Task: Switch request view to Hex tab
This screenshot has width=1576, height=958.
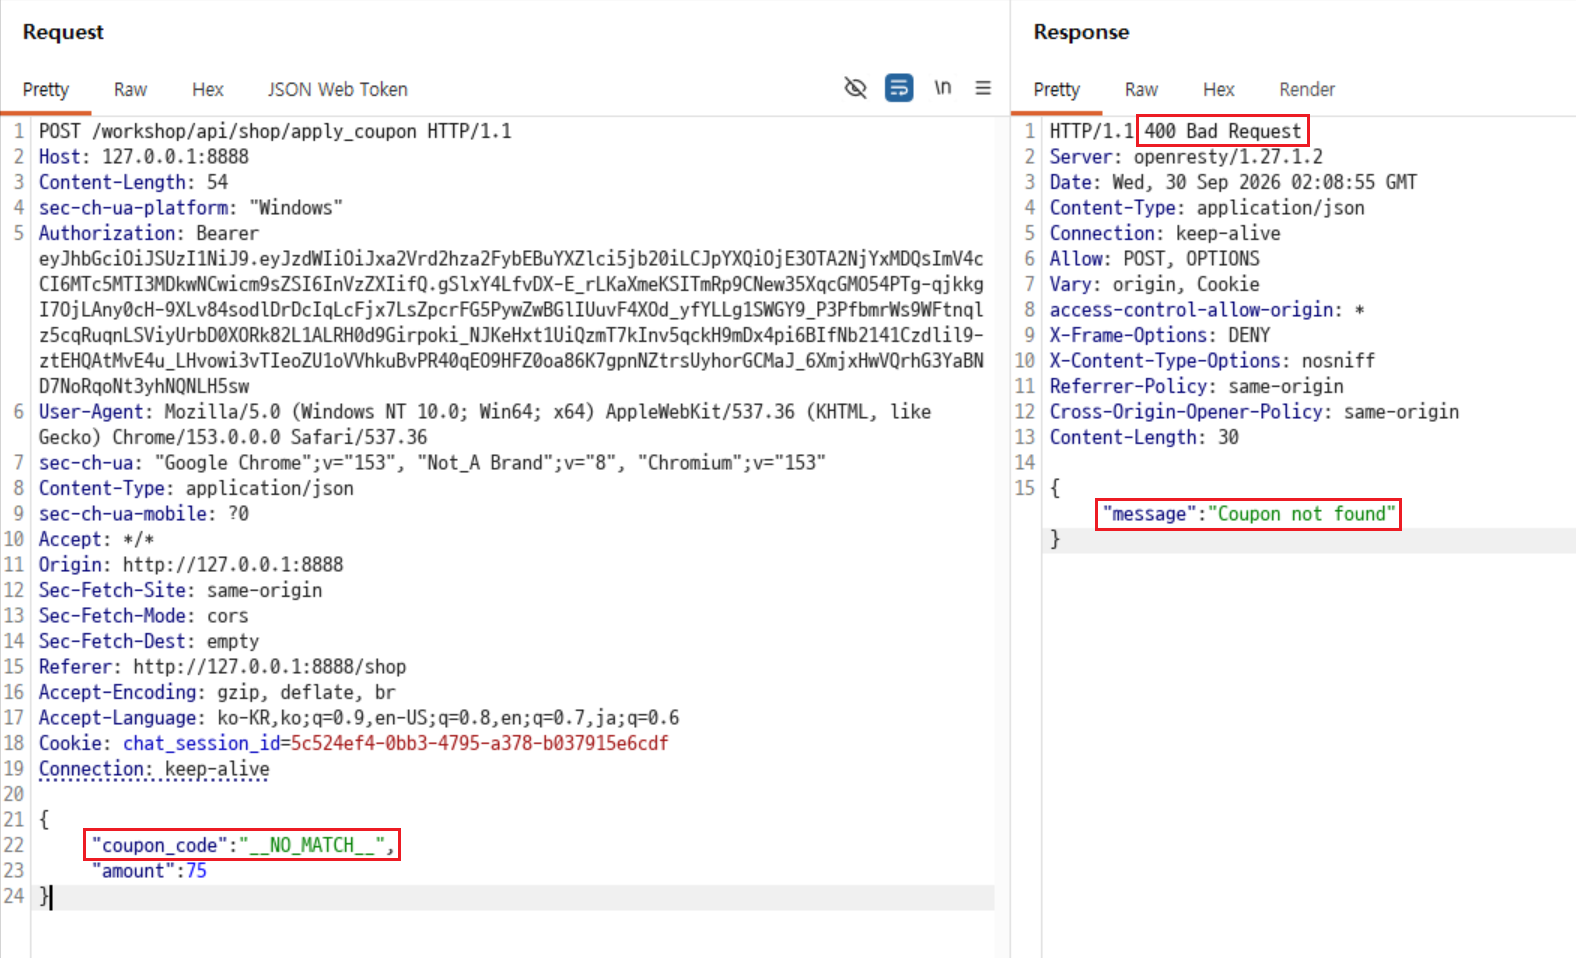Action: coord(208,89)
